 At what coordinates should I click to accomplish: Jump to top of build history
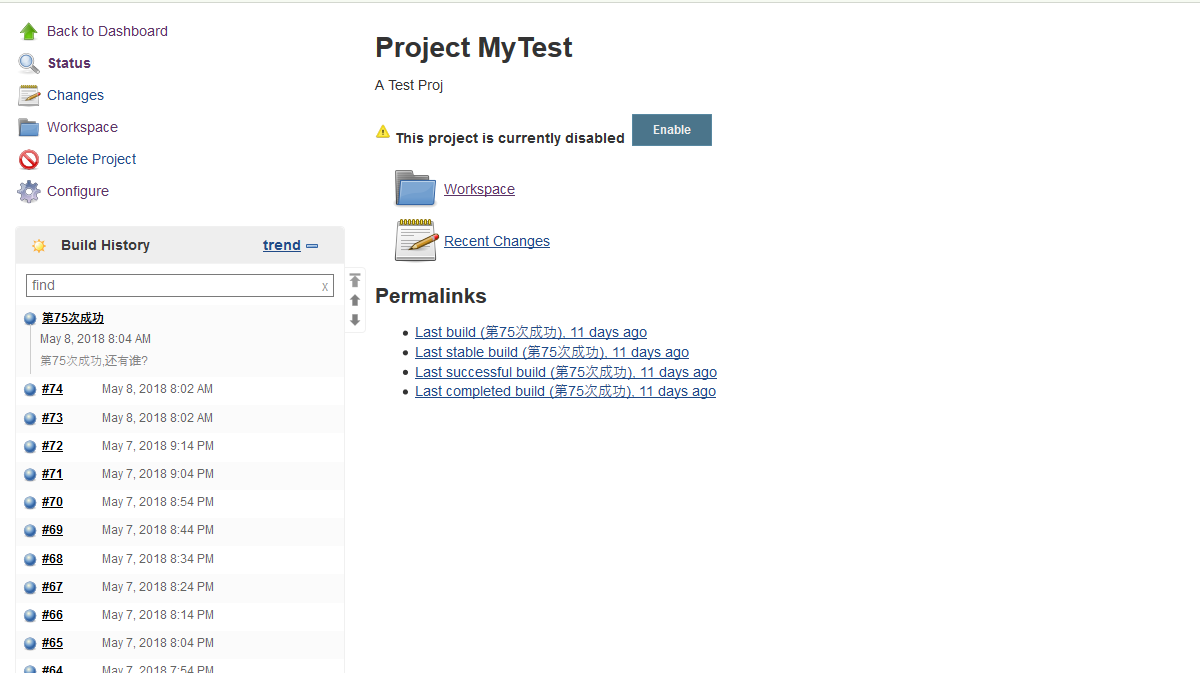click(355, 281)
